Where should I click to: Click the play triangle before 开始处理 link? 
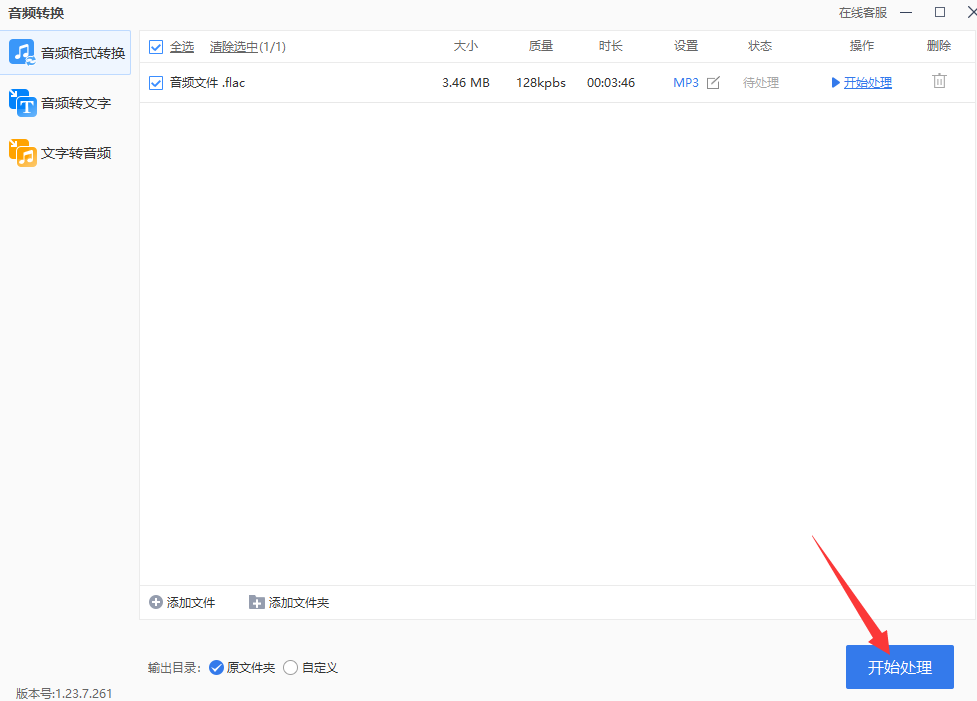[x=836, y=82]
